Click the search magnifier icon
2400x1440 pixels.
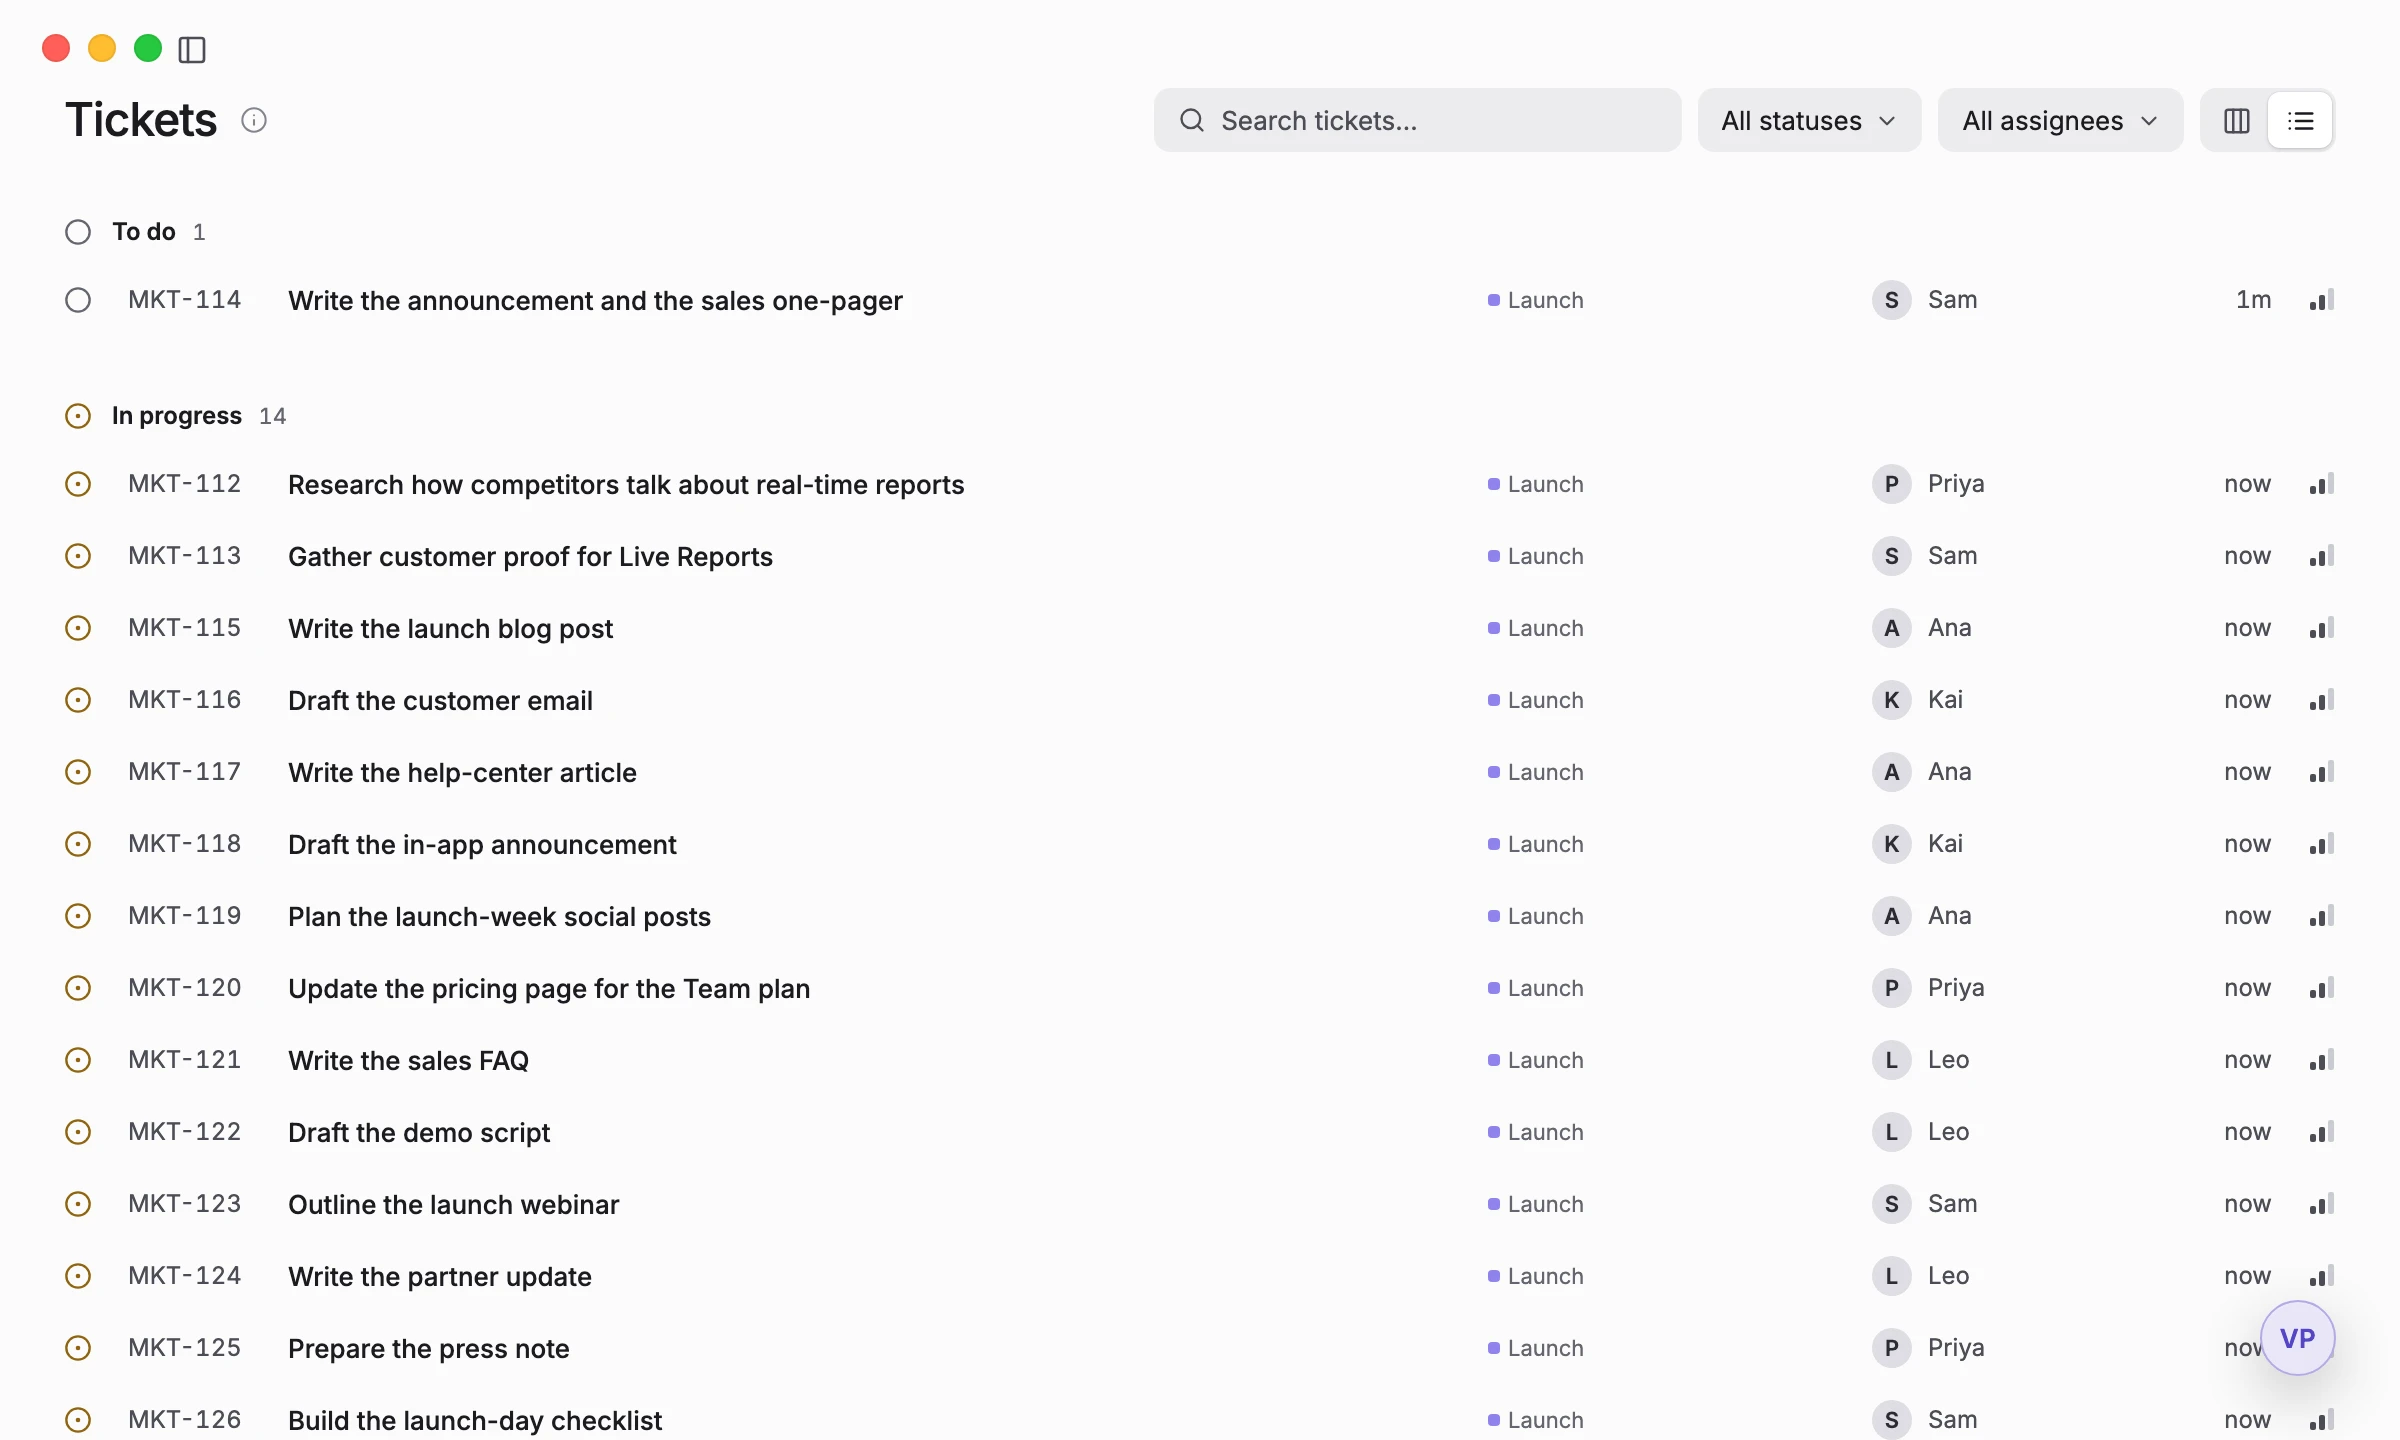pyautogui.click(x=1192, y=121)
